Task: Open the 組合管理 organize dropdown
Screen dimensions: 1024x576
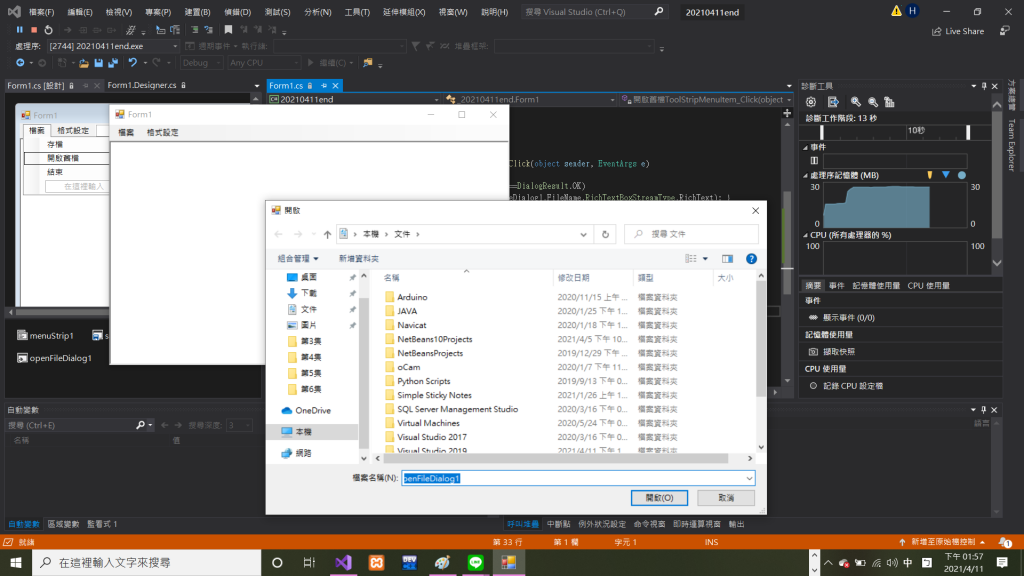Action: pyautogui.click(x=298, y=259)
